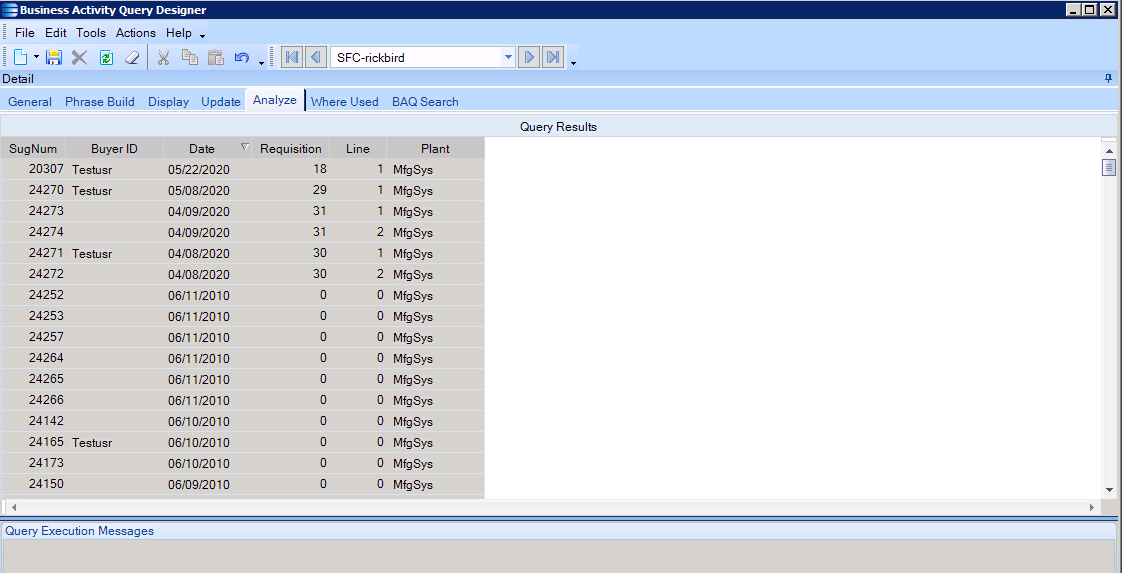Click the New document icon

21,57
